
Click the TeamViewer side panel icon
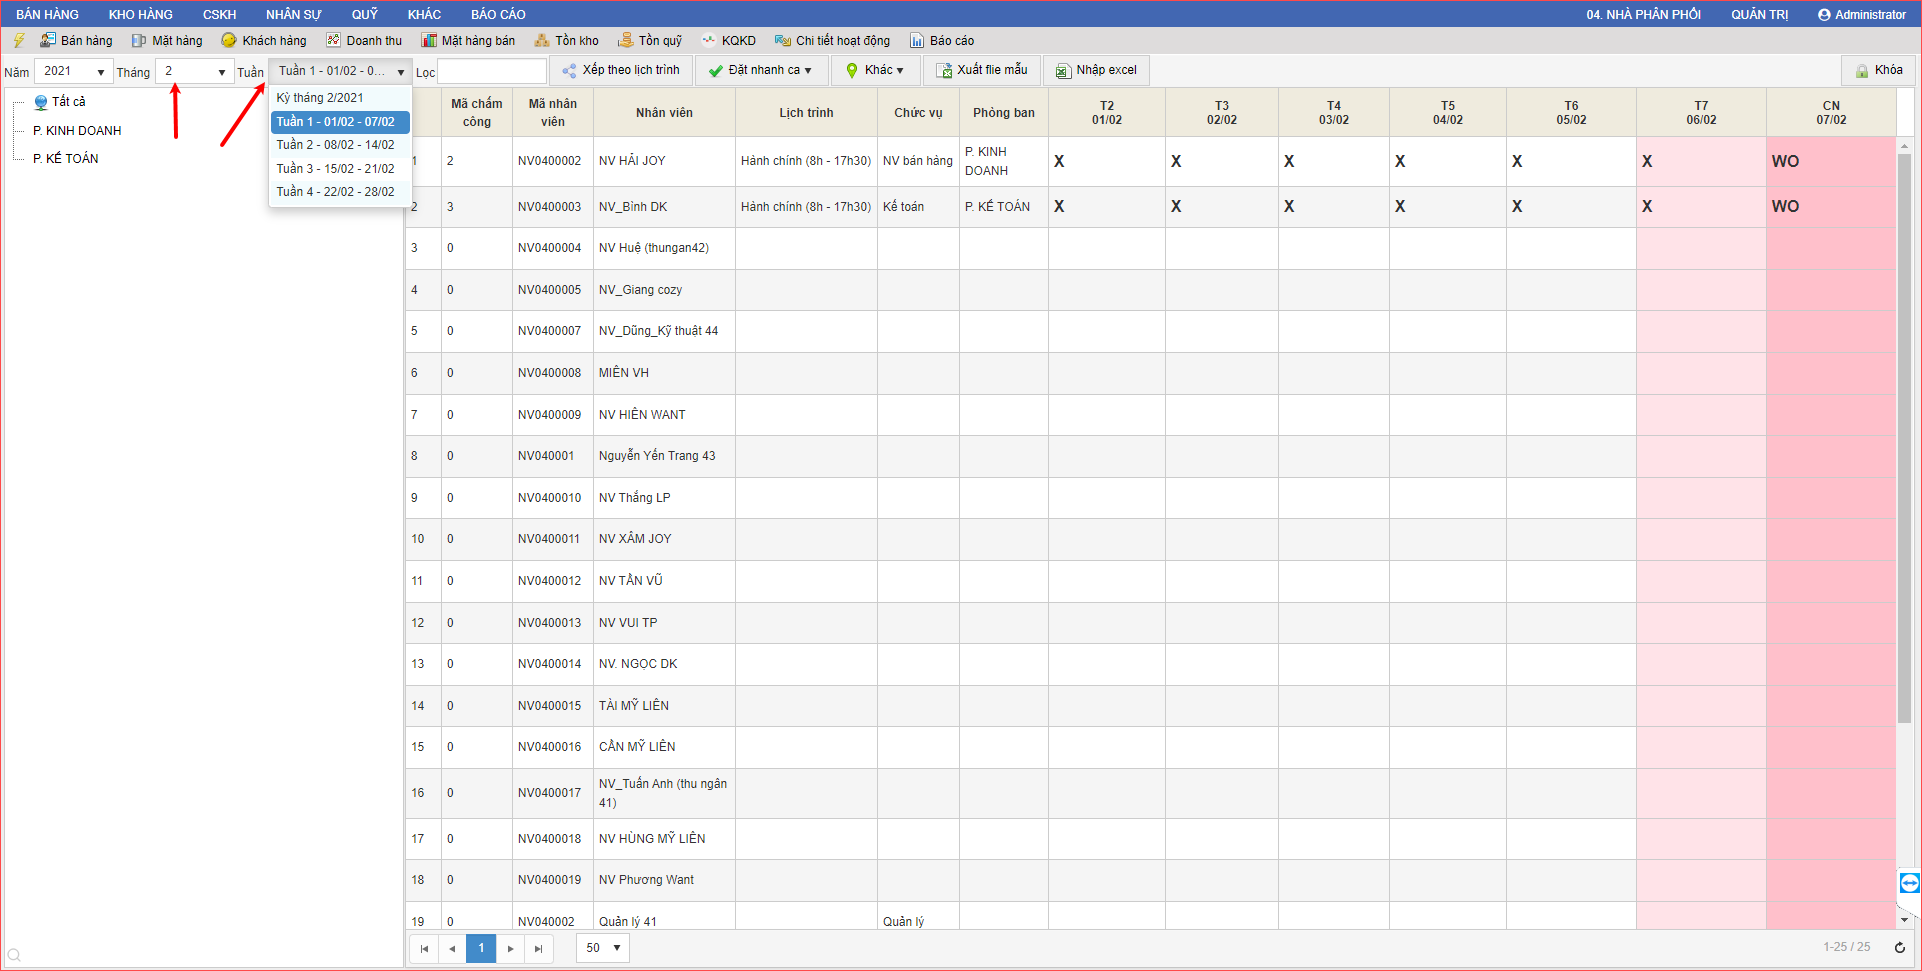[x=1909, y=883]
